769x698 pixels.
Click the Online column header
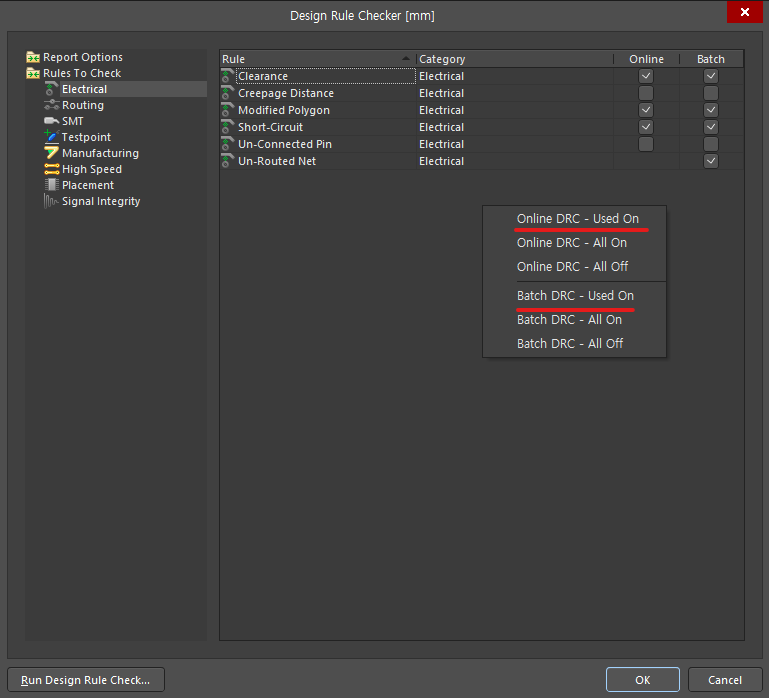pos(646,59)
